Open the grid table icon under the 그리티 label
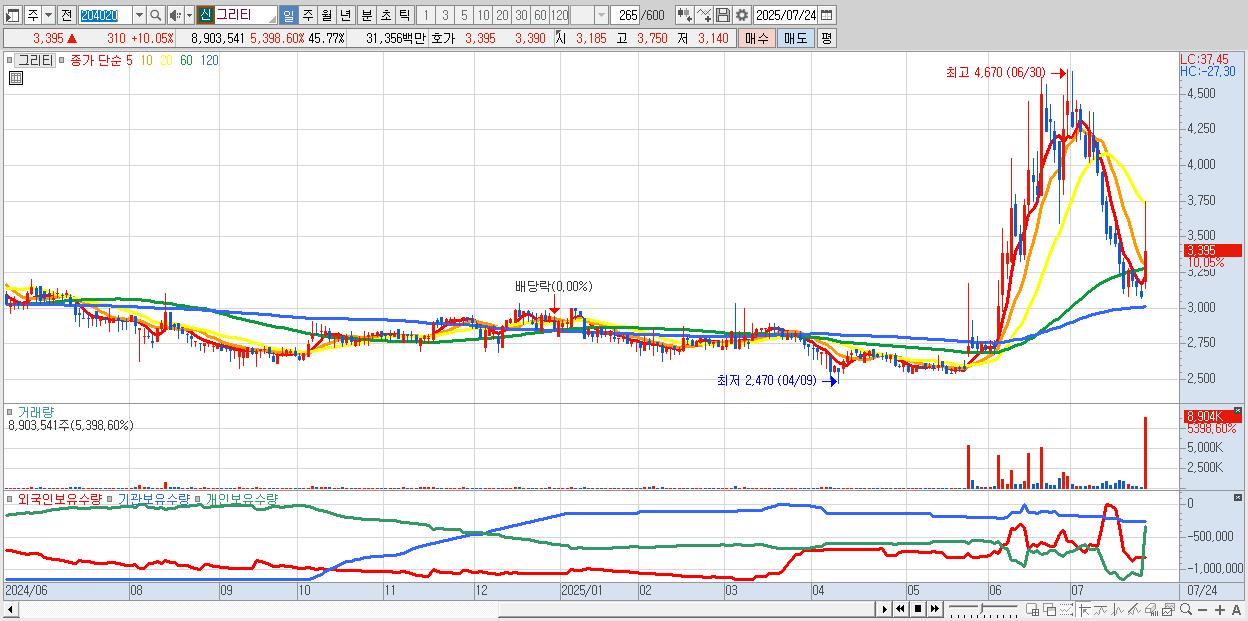Viewport: 1248px width, 621px height. coord(15,78)
